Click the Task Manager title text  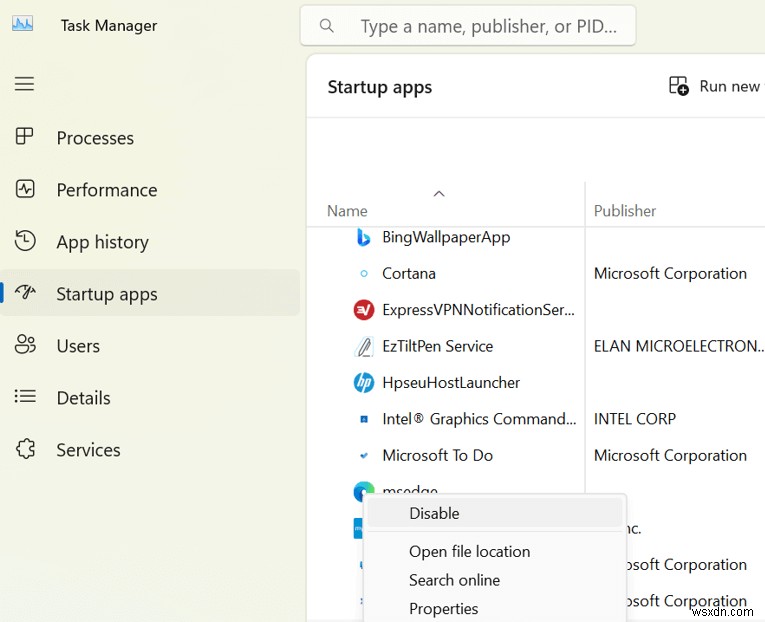[x=109, y=25]
